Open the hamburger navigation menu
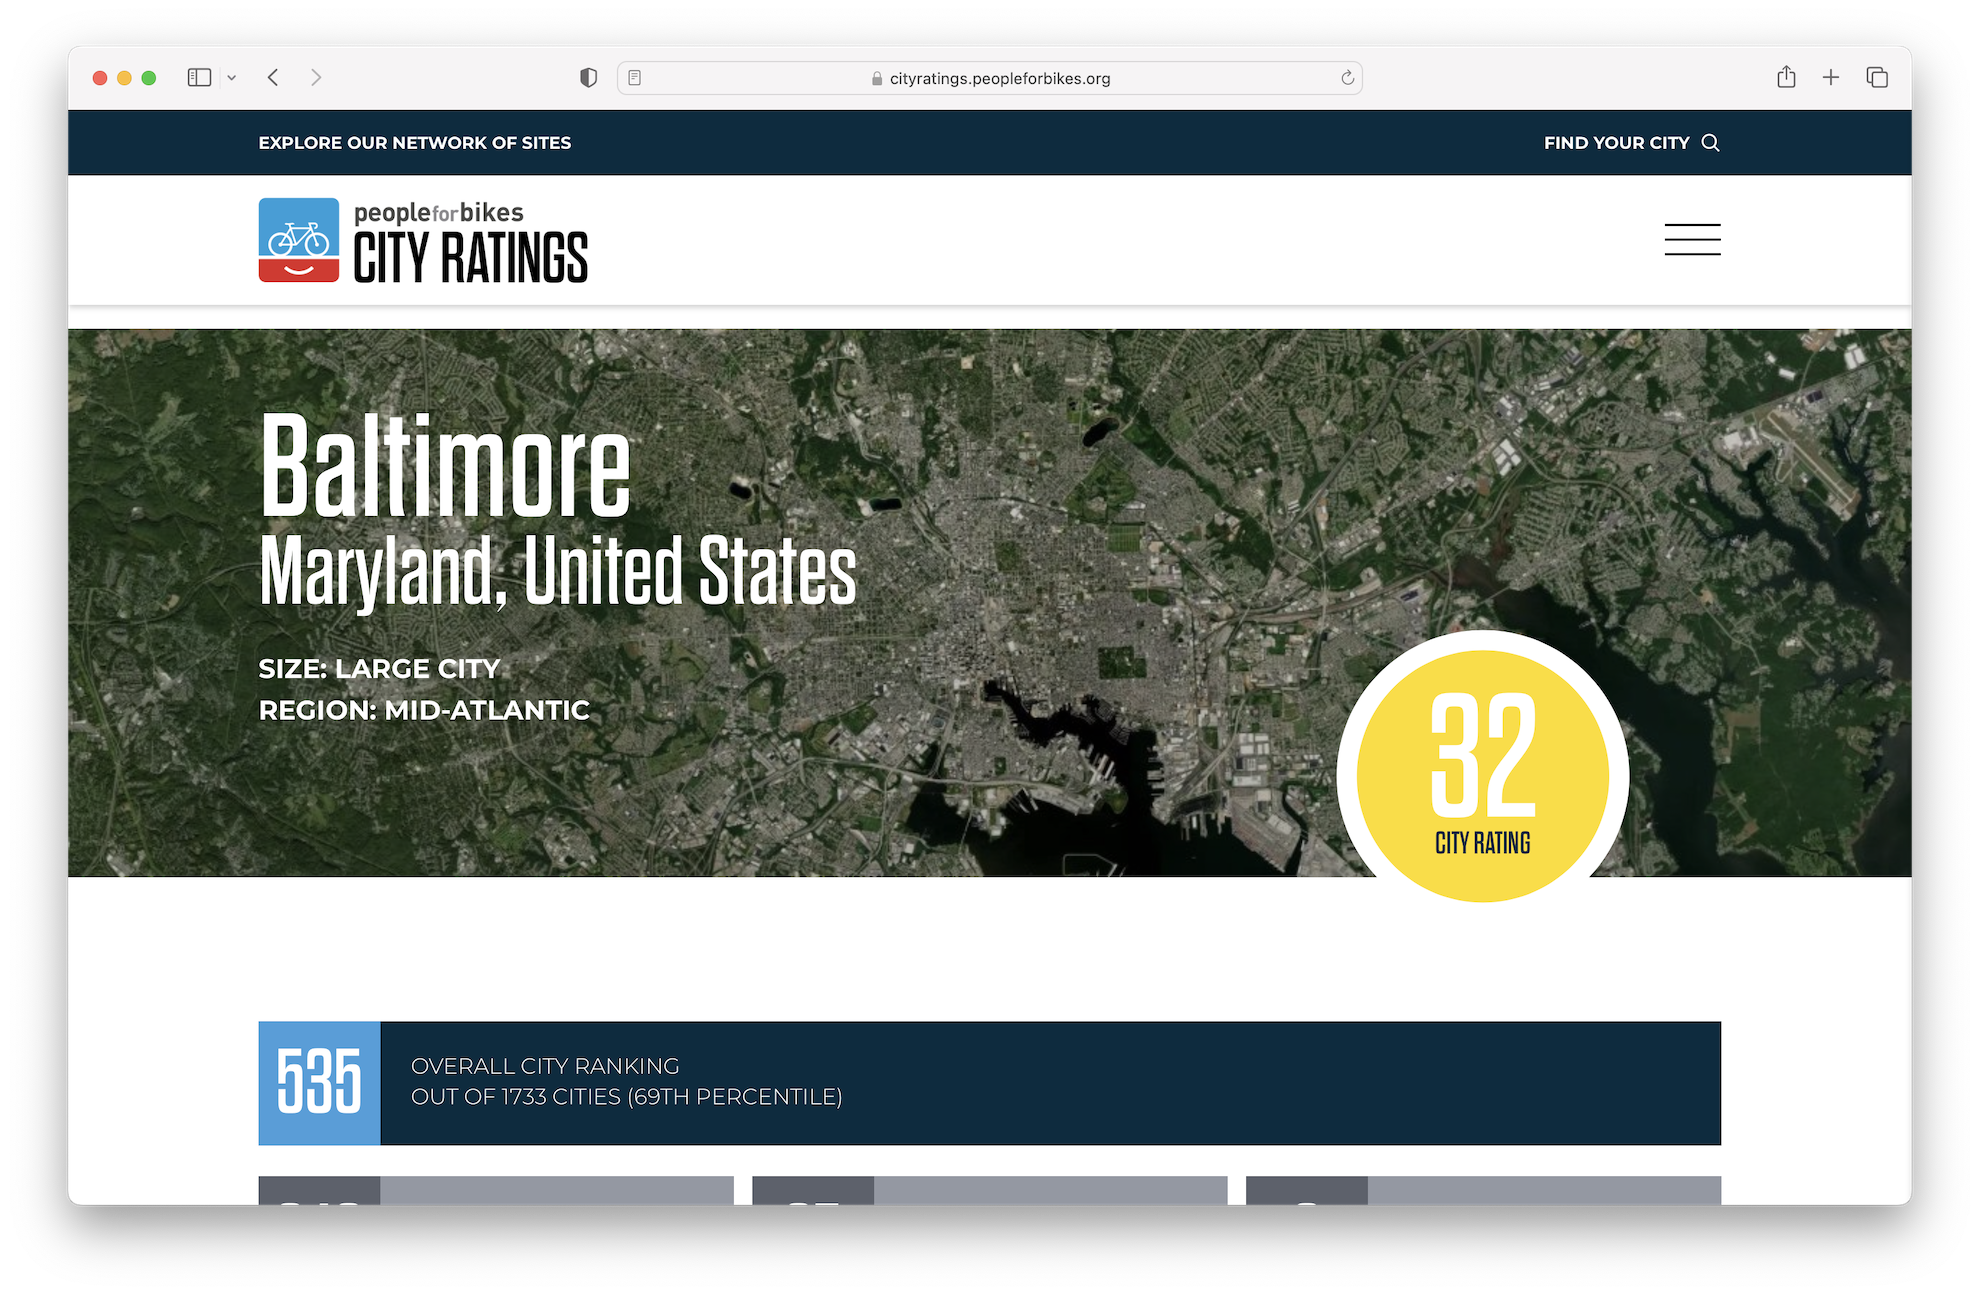This screenshot has width=1980, height=1295. click(x=1692, y=240)
